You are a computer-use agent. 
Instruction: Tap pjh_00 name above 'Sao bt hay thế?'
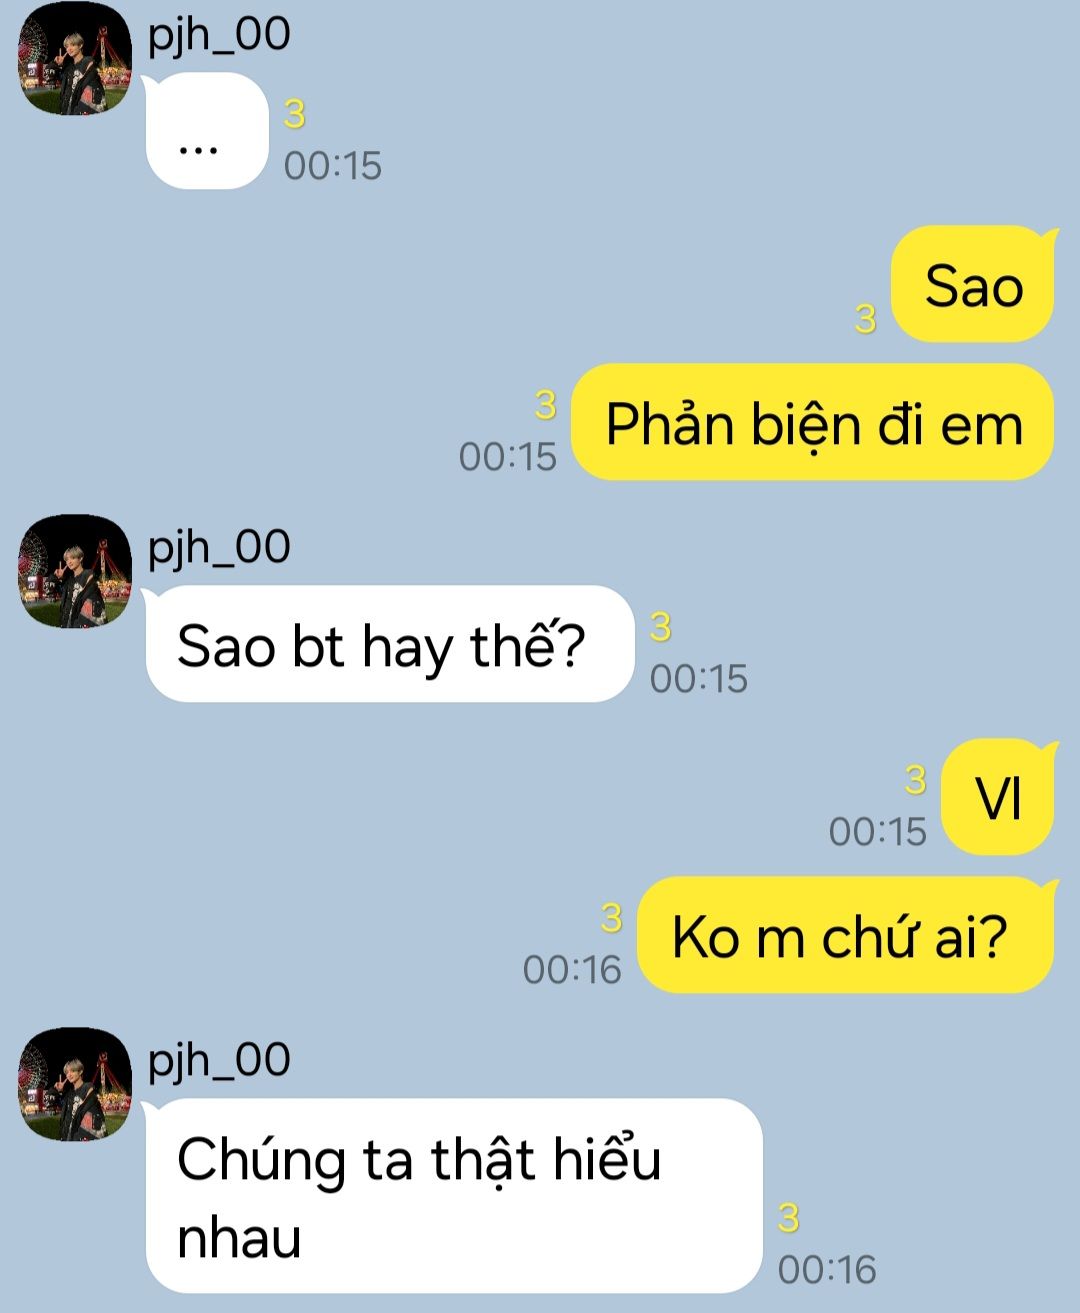[x=219, y=548]
